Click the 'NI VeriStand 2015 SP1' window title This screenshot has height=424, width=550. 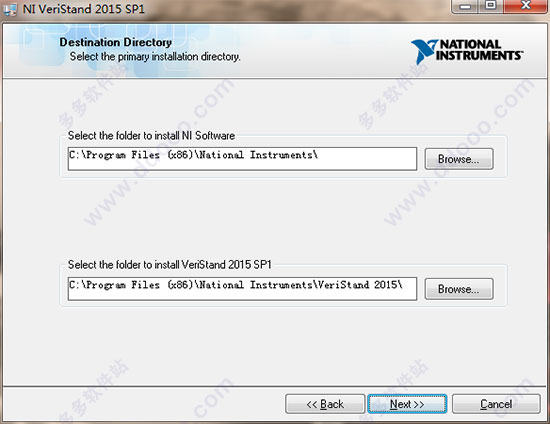click(x=83, y=9)
